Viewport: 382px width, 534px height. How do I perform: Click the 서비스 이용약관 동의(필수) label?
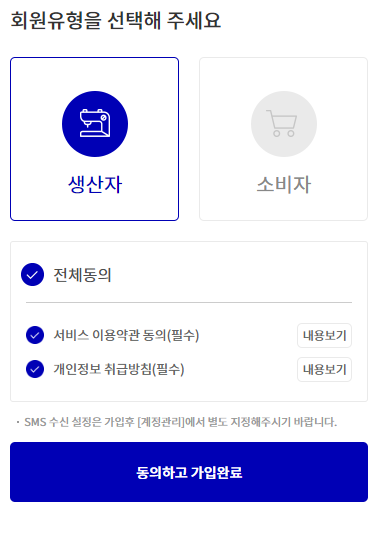pyautogui.click(x=126, y=335)
